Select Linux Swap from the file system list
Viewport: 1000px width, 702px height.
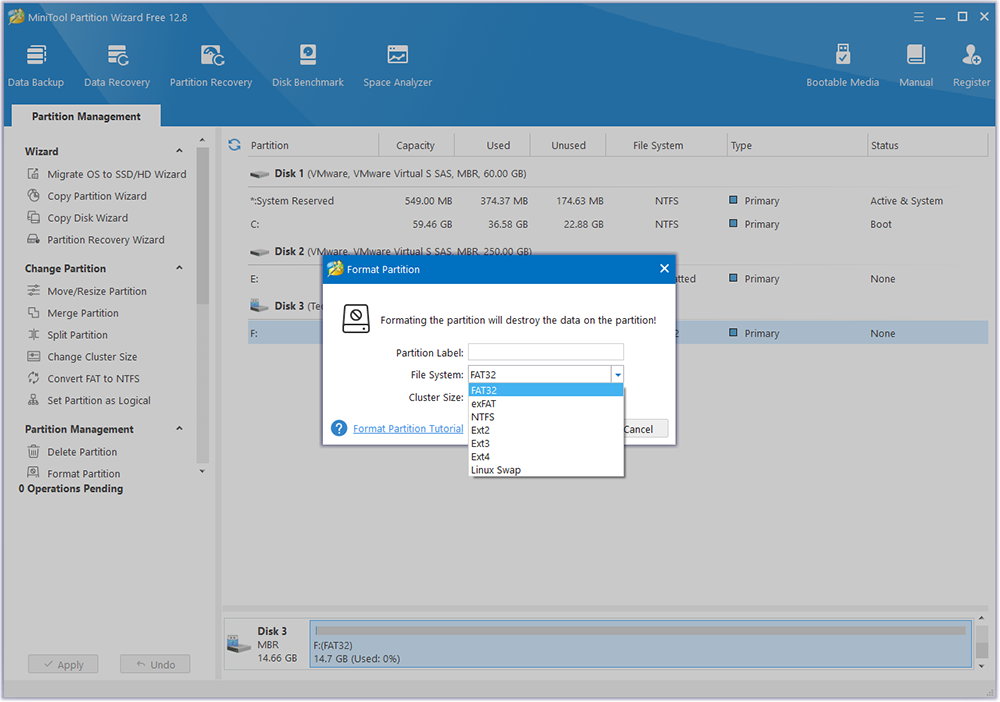click(546, 471)
